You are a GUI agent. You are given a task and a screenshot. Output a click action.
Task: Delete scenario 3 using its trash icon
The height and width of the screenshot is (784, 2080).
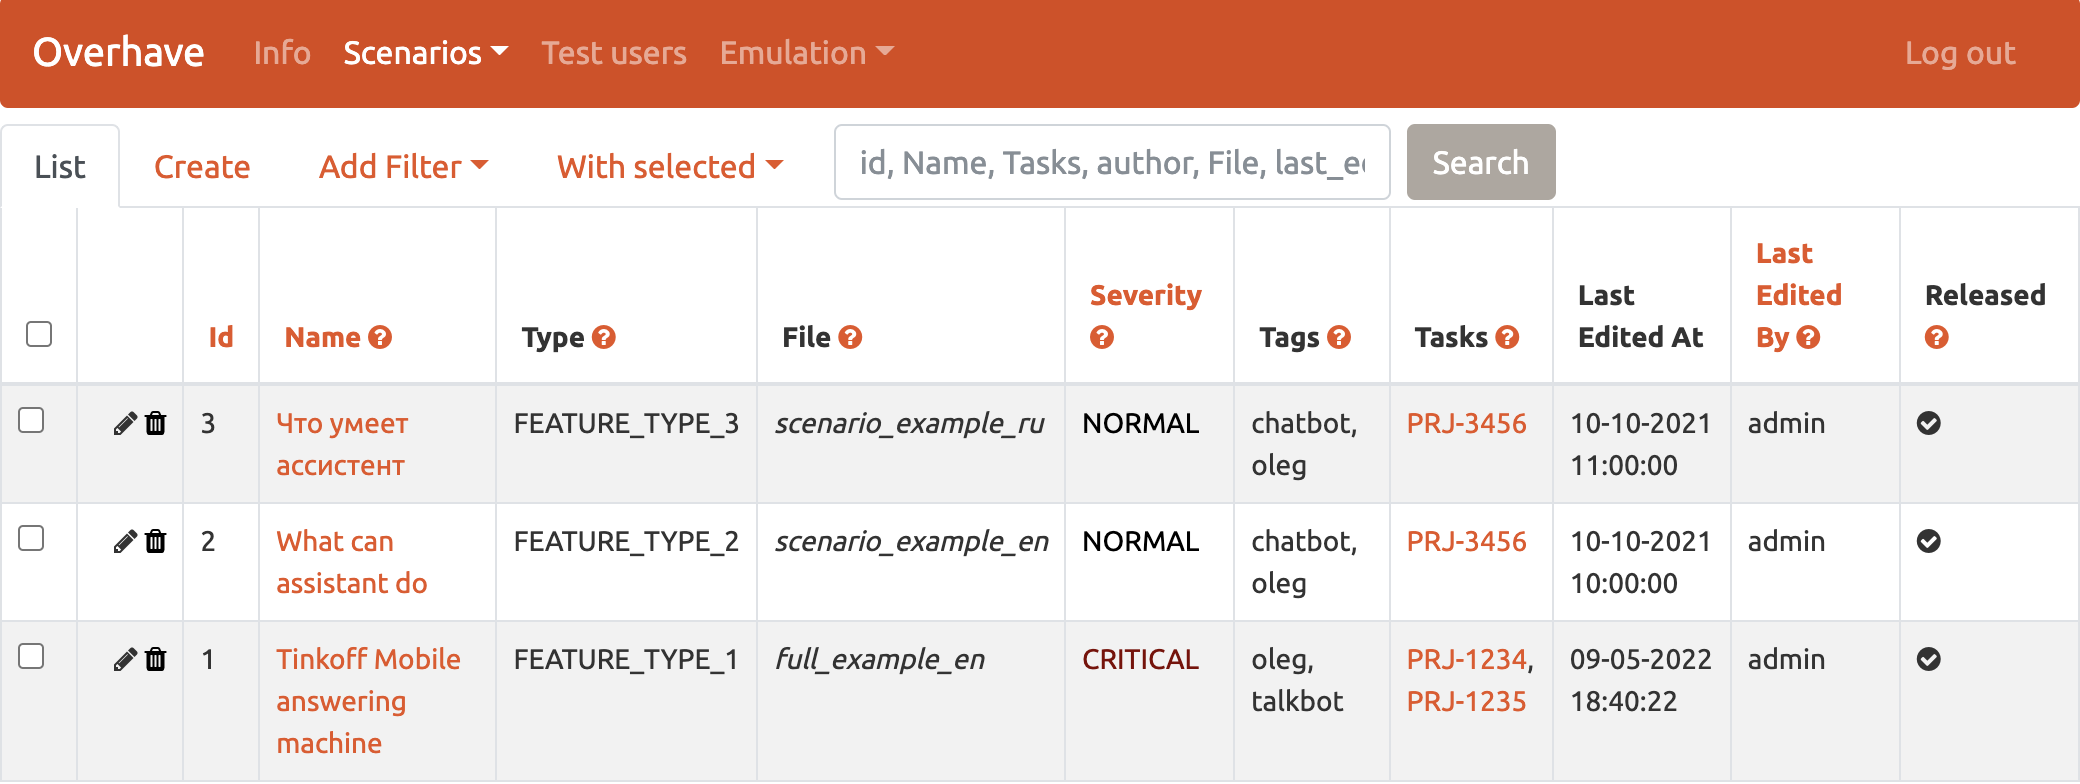156,424
